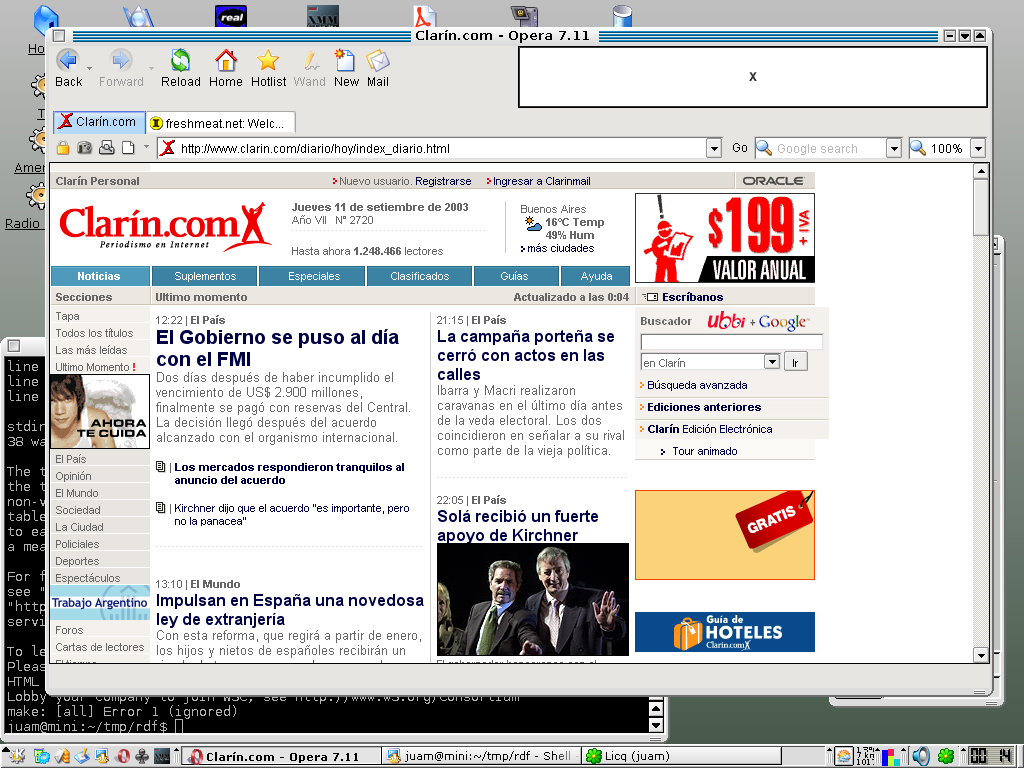Click the print icon beside the address bar
This screenshot has height=768, width=1024.
click(x=106, y=147)
